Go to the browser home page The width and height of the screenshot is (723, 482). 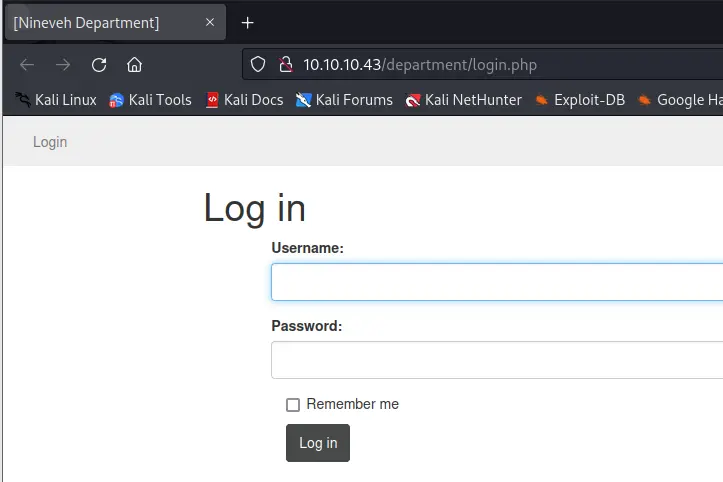pos(134,65)
